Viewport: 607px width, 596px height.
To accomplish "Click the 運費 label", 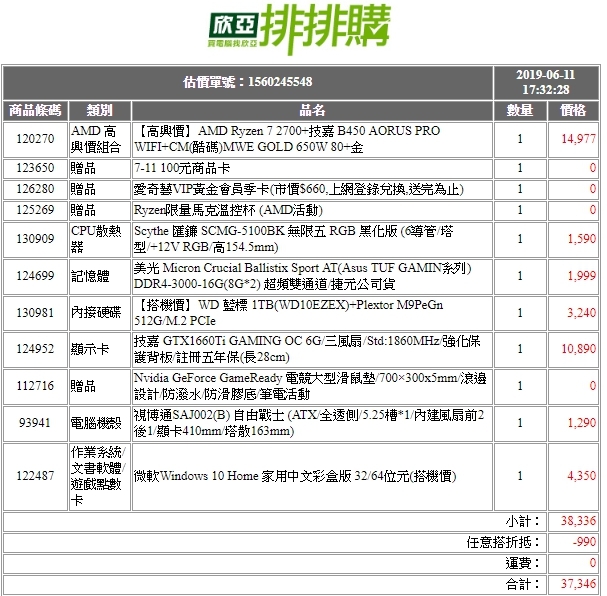I will (x=523, y=563).
